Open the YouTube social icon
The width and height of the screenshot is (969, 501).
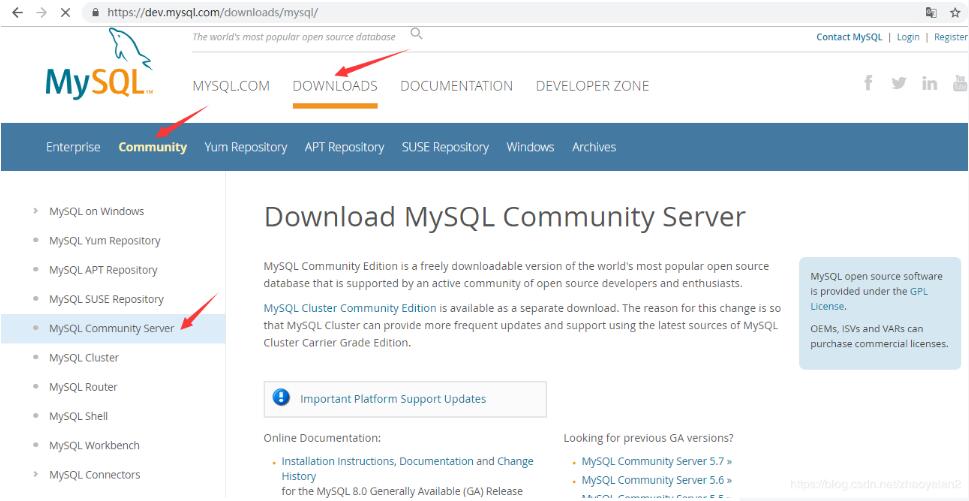960,83
